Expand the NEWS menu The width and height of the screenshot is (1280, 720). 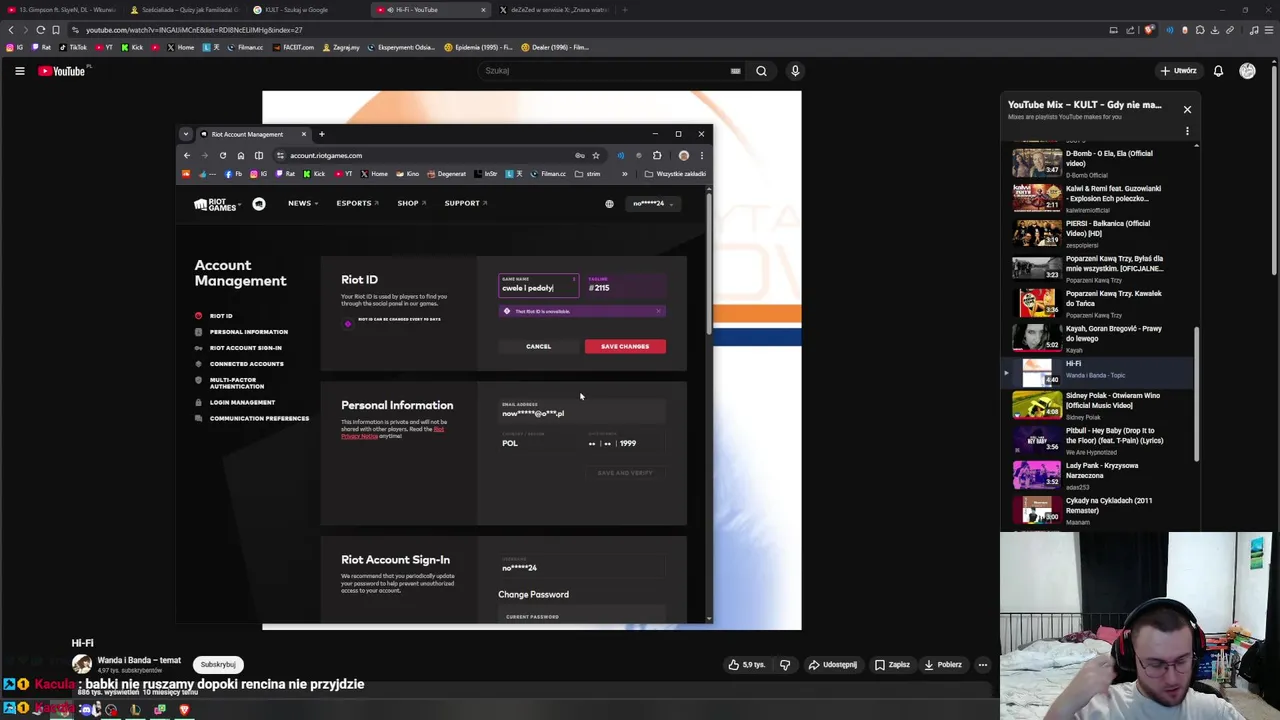[303, 203]
